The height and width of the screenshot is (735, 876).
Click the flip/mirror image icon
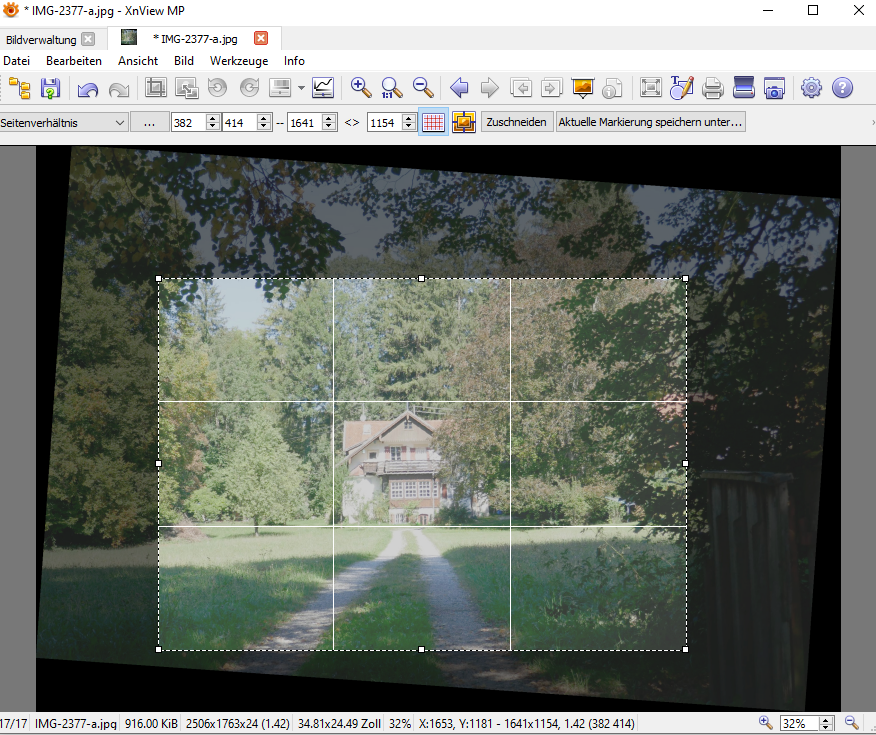click(x=280, y=88)
